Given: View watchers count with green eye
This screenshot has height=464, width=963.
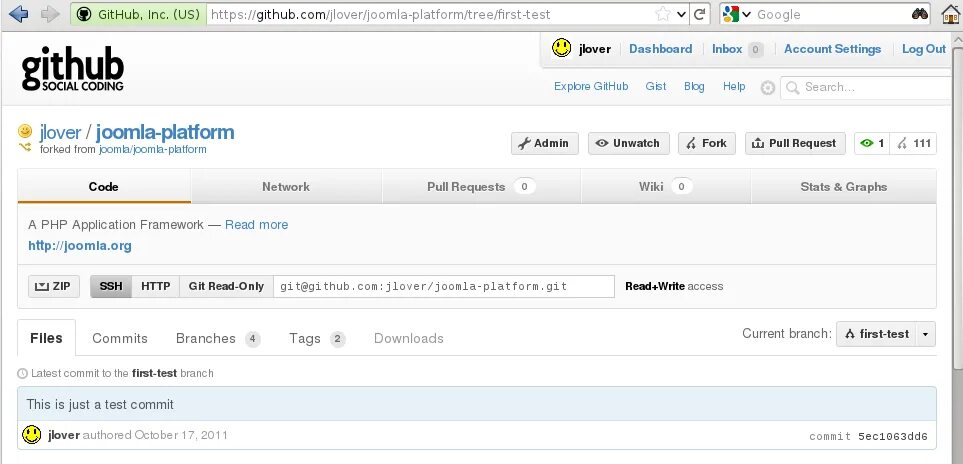Looking at the screenshot, I should [x=872, y=144].
